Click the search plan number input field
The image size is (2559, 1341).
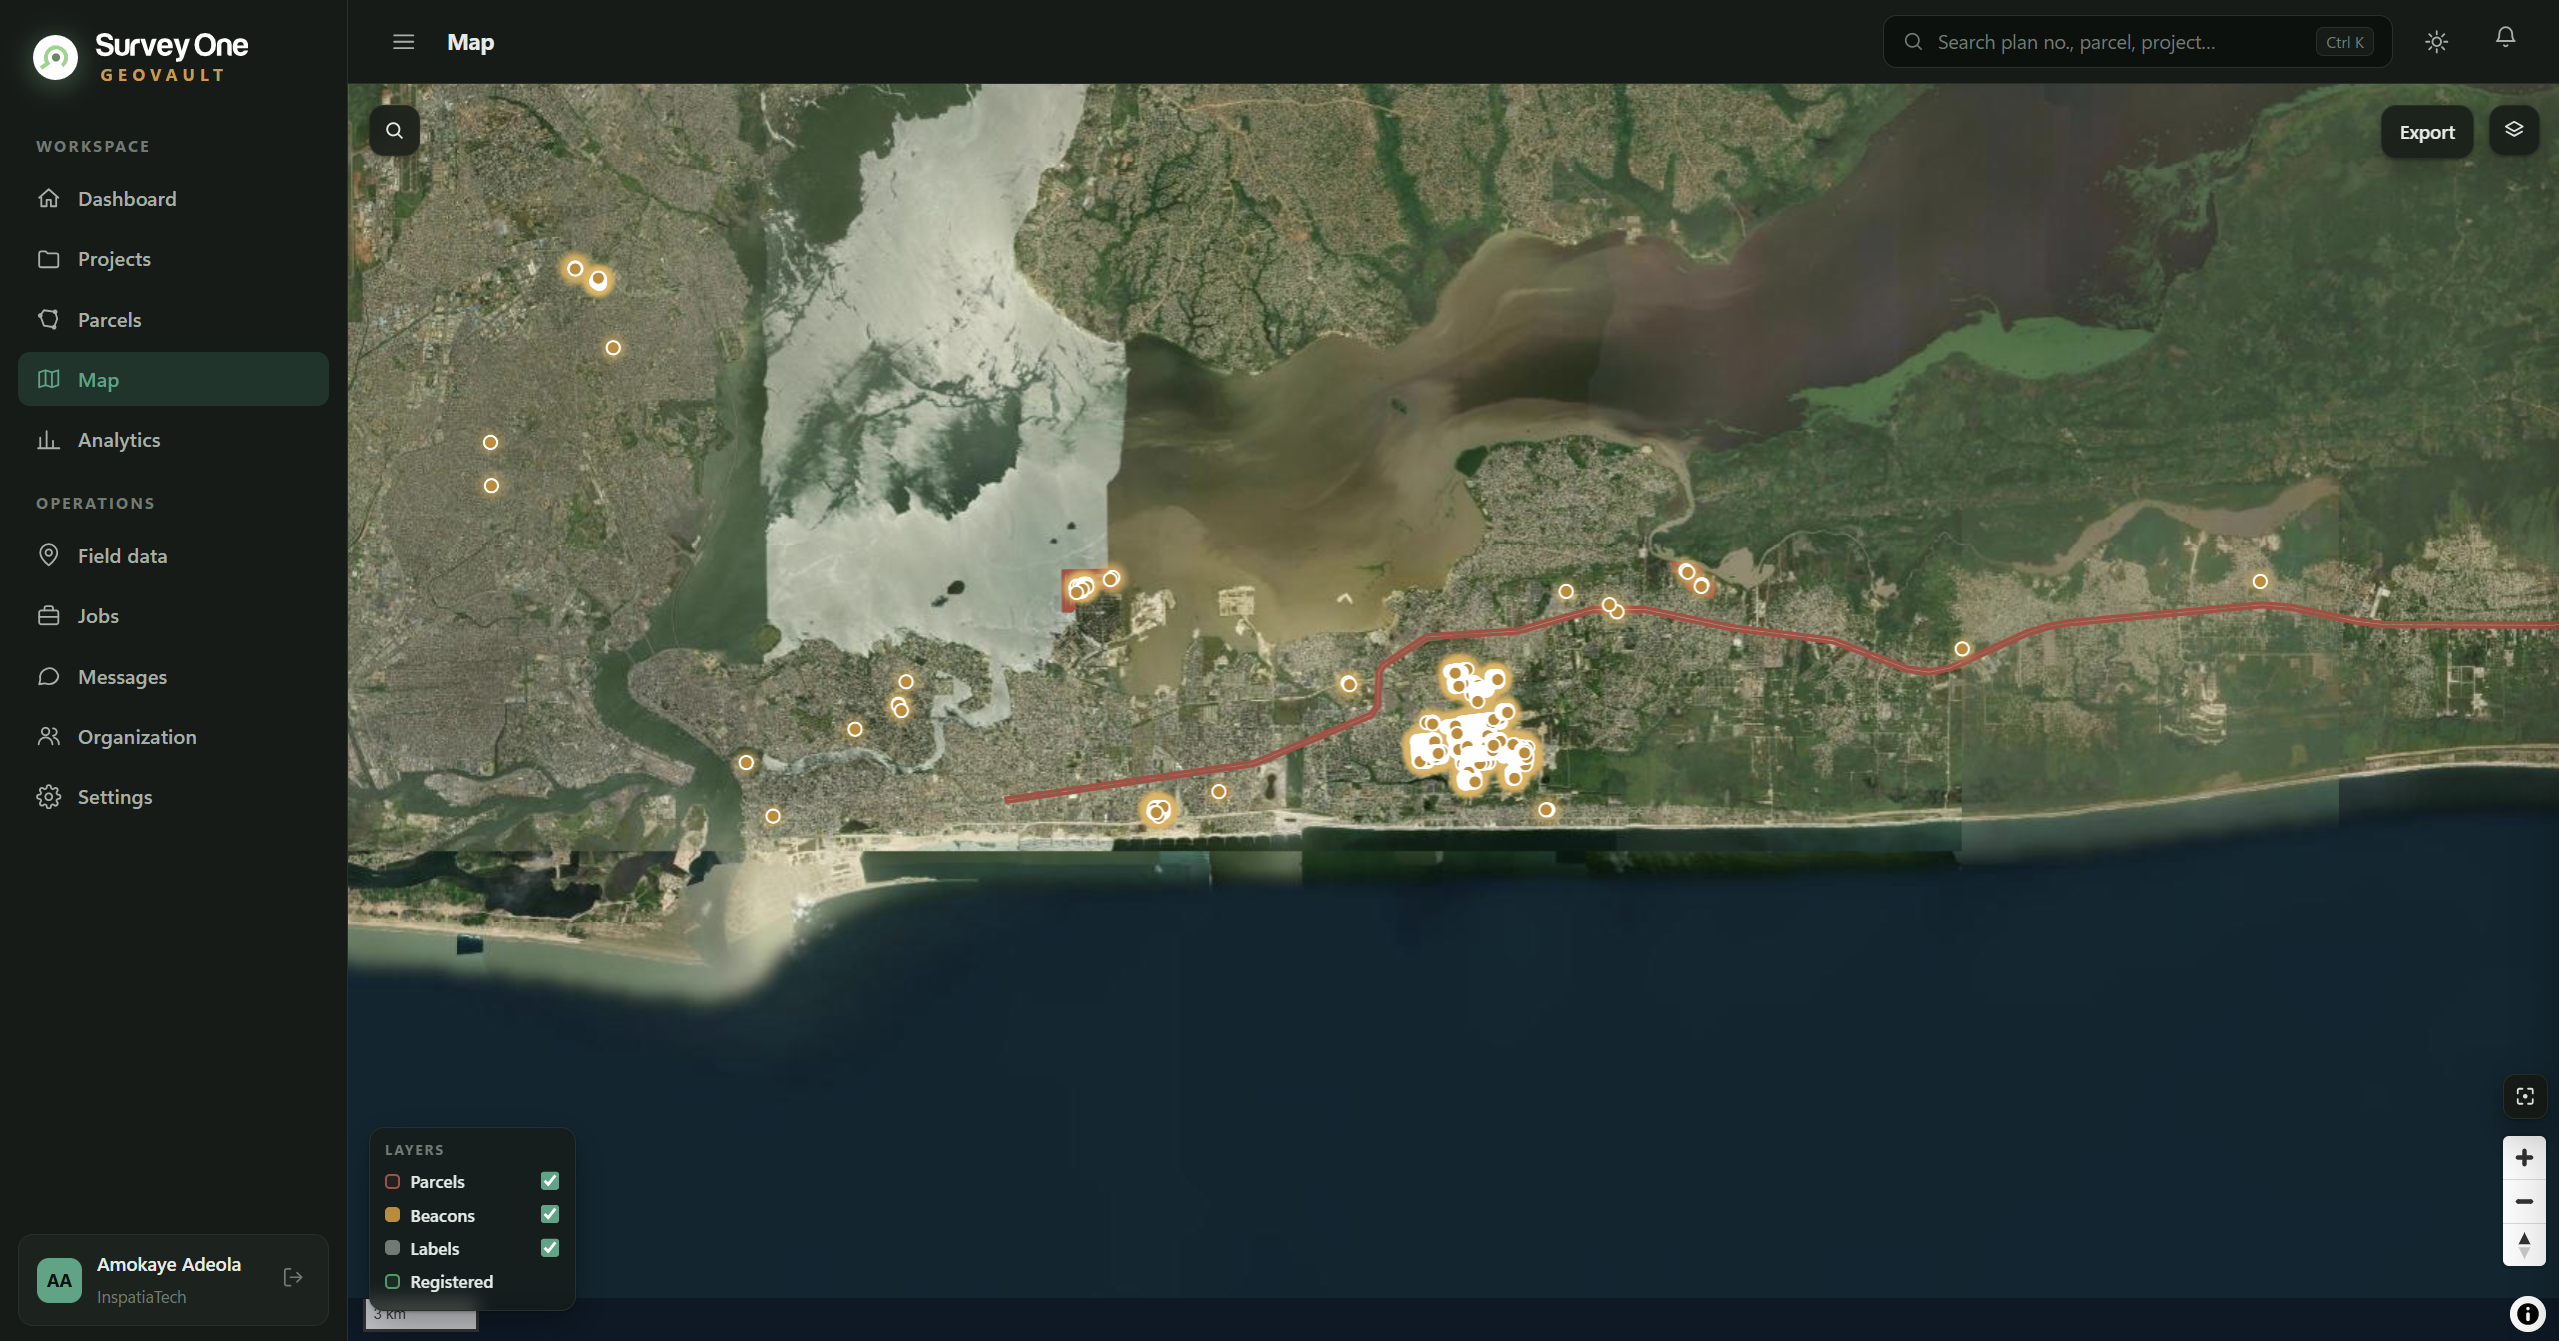click(2137, 42)
